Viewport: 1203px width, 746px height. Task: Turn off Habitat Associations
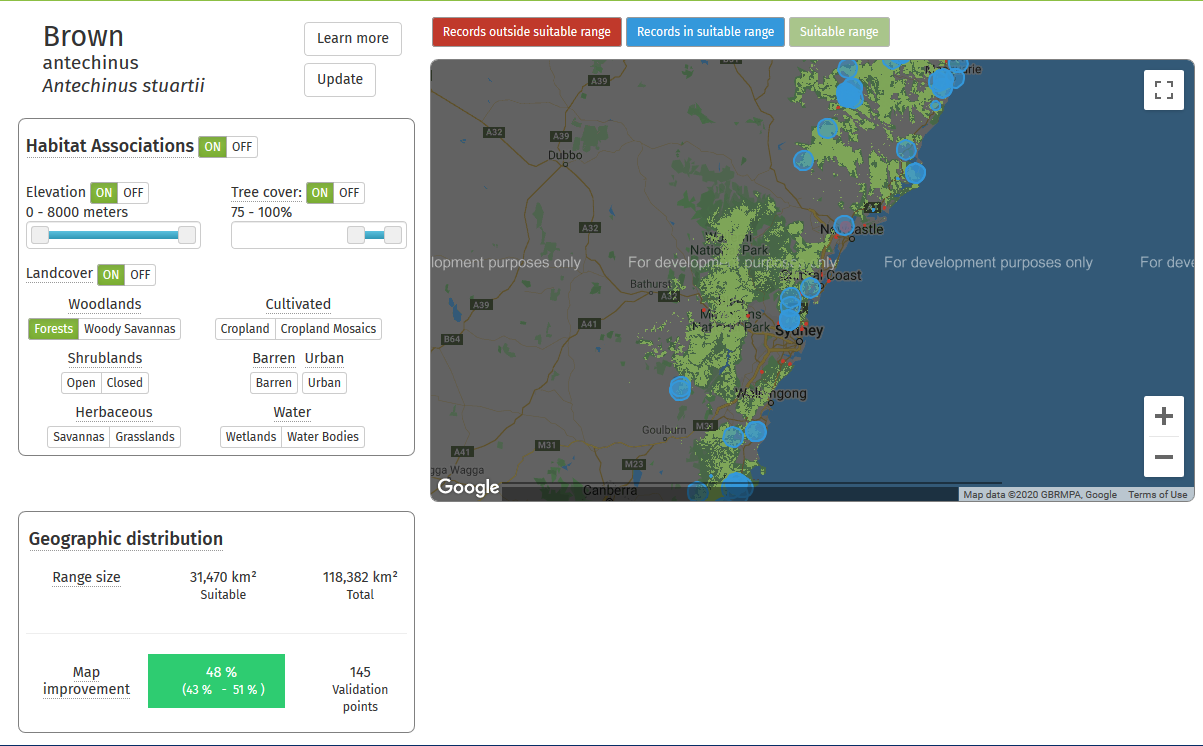tap(242, 147)
